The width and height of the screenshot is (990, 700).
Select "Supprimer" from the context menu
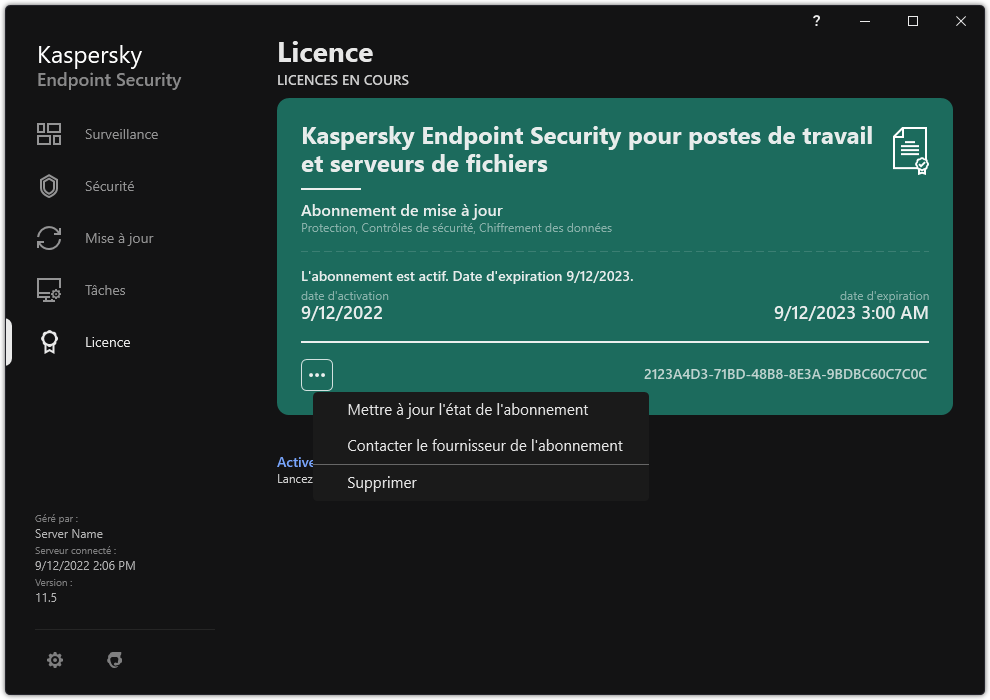pyautogui.click(x=381, y=482)
